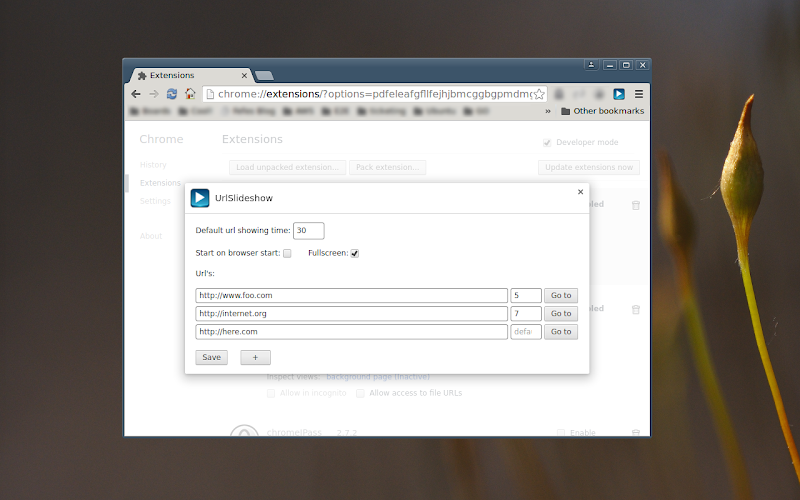Toggle Allow access to file URLs checkbox
The image size is (800, 500).
coord(360,393)
